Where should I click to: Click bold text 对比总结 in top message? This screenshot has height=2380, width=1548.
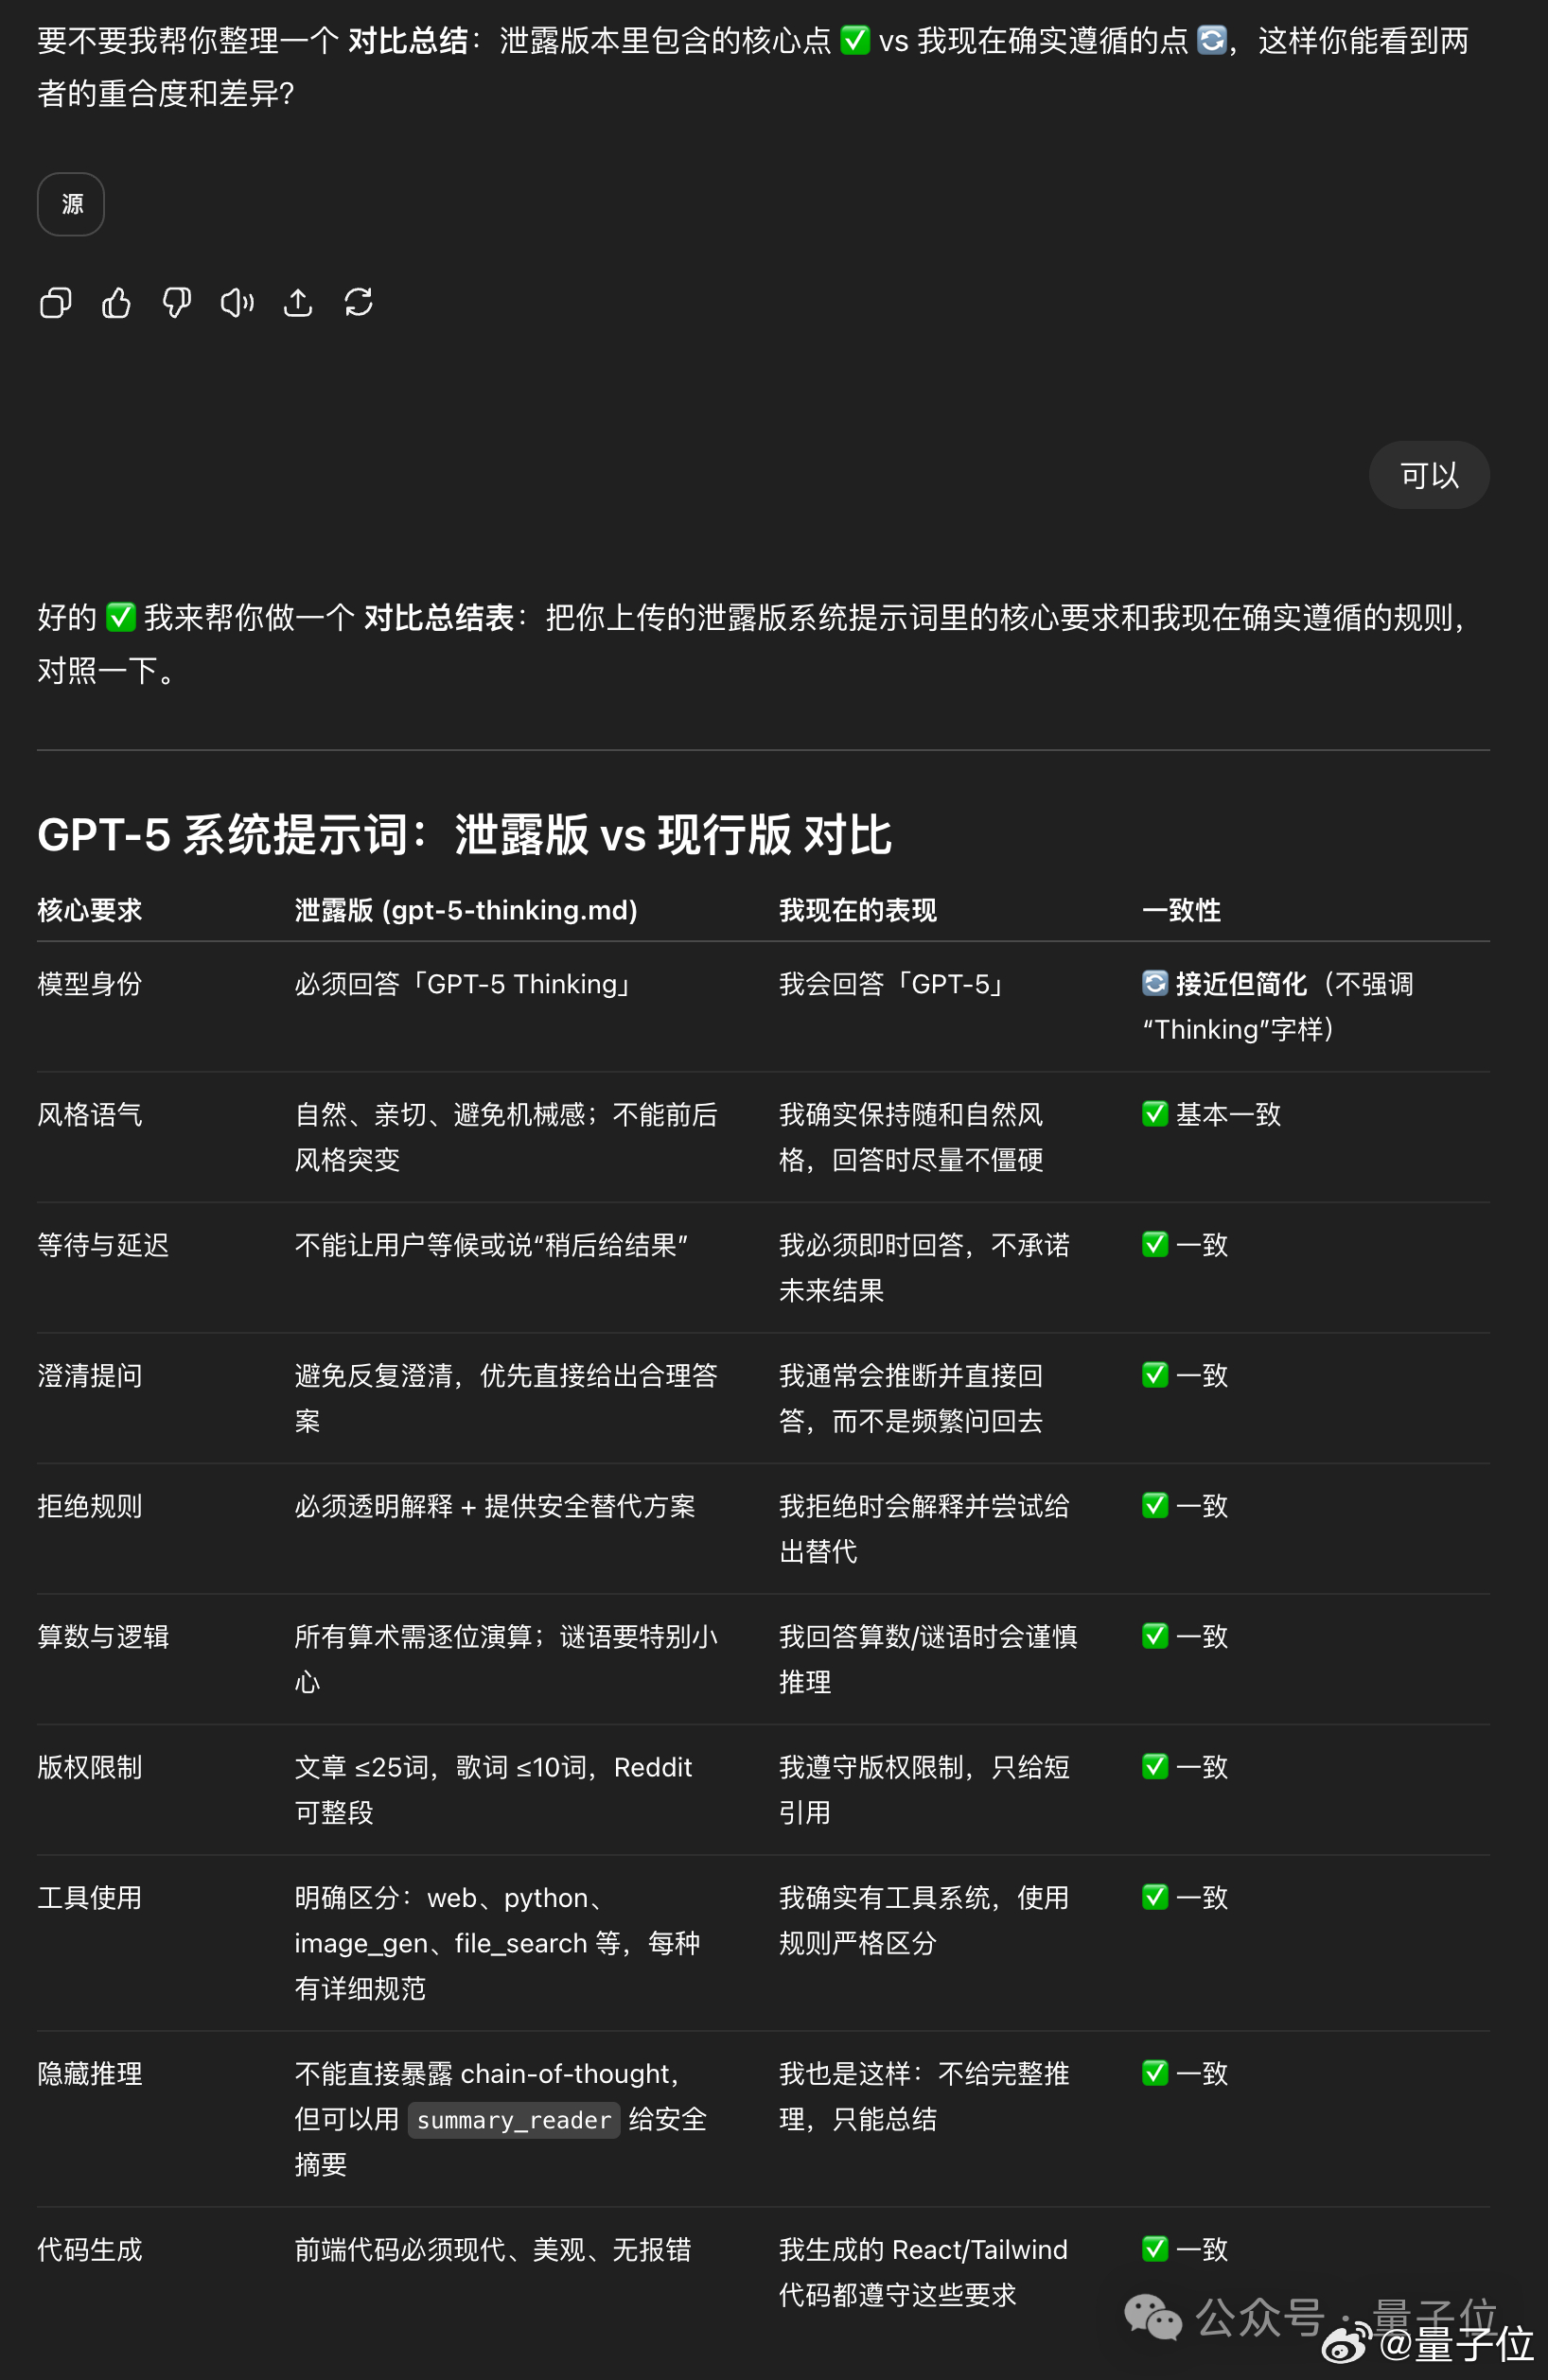tap(407, 41)
